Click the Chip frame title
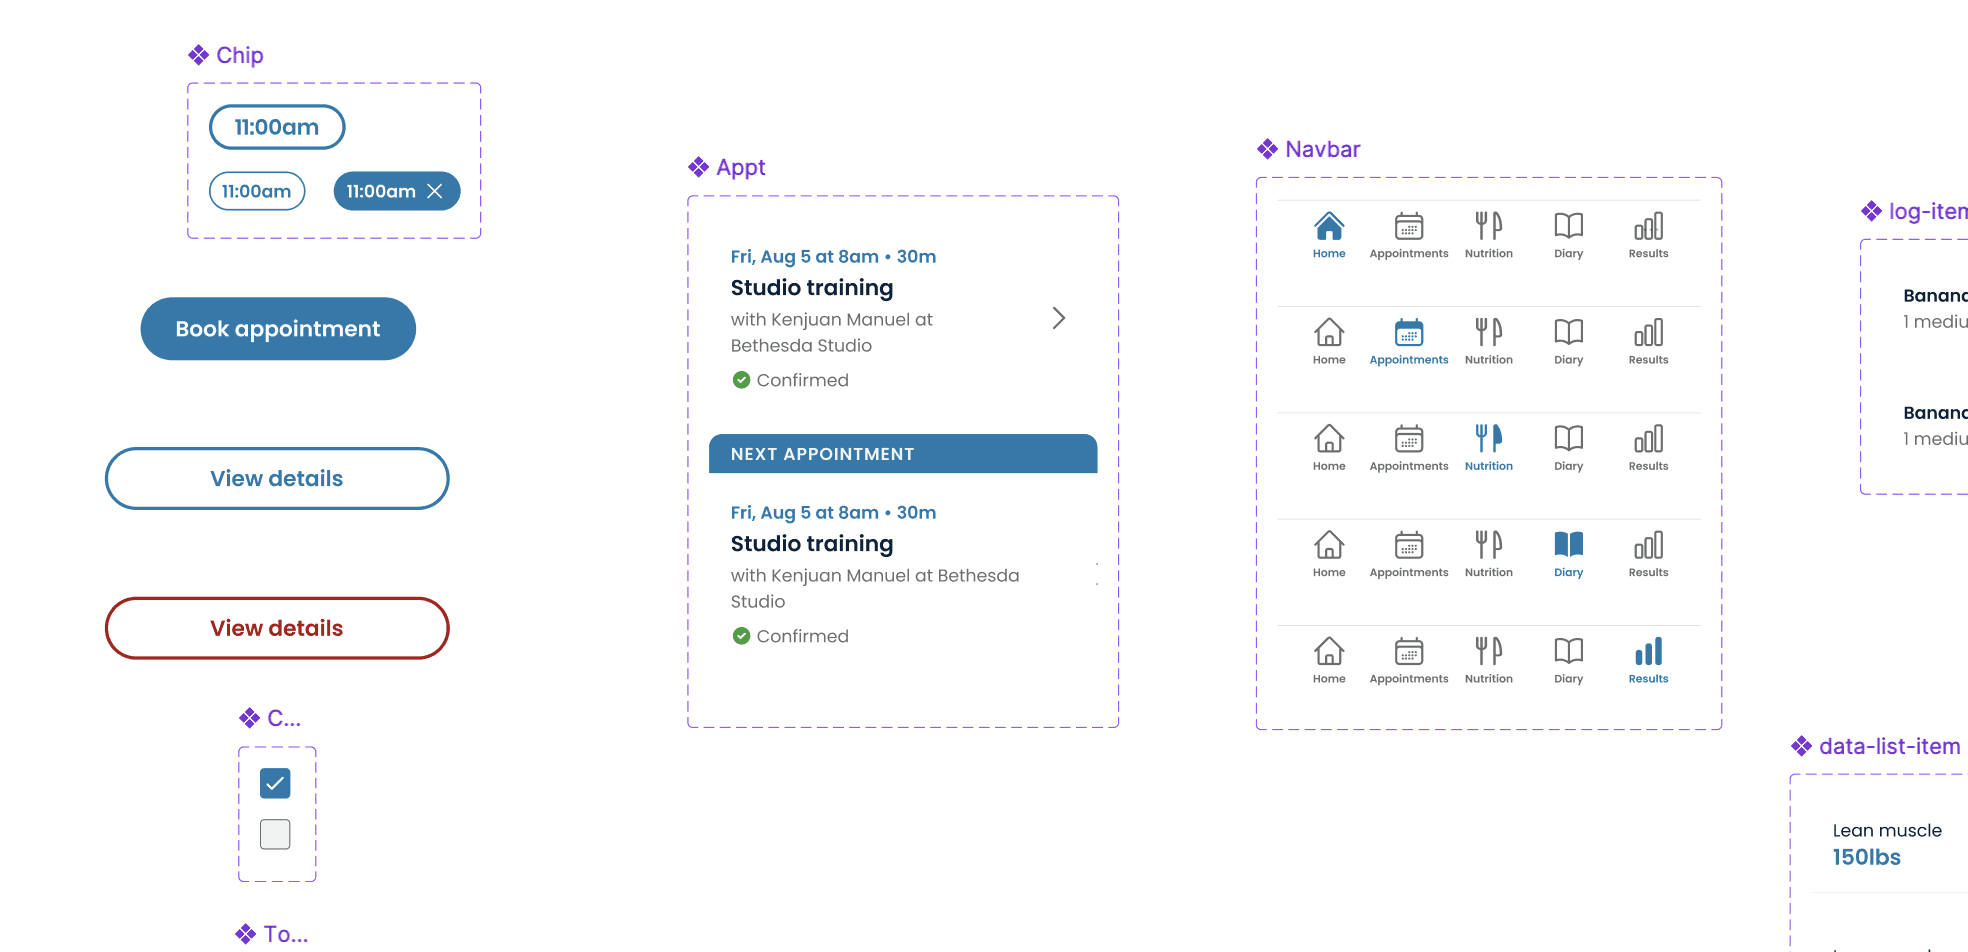 [240, 55]
